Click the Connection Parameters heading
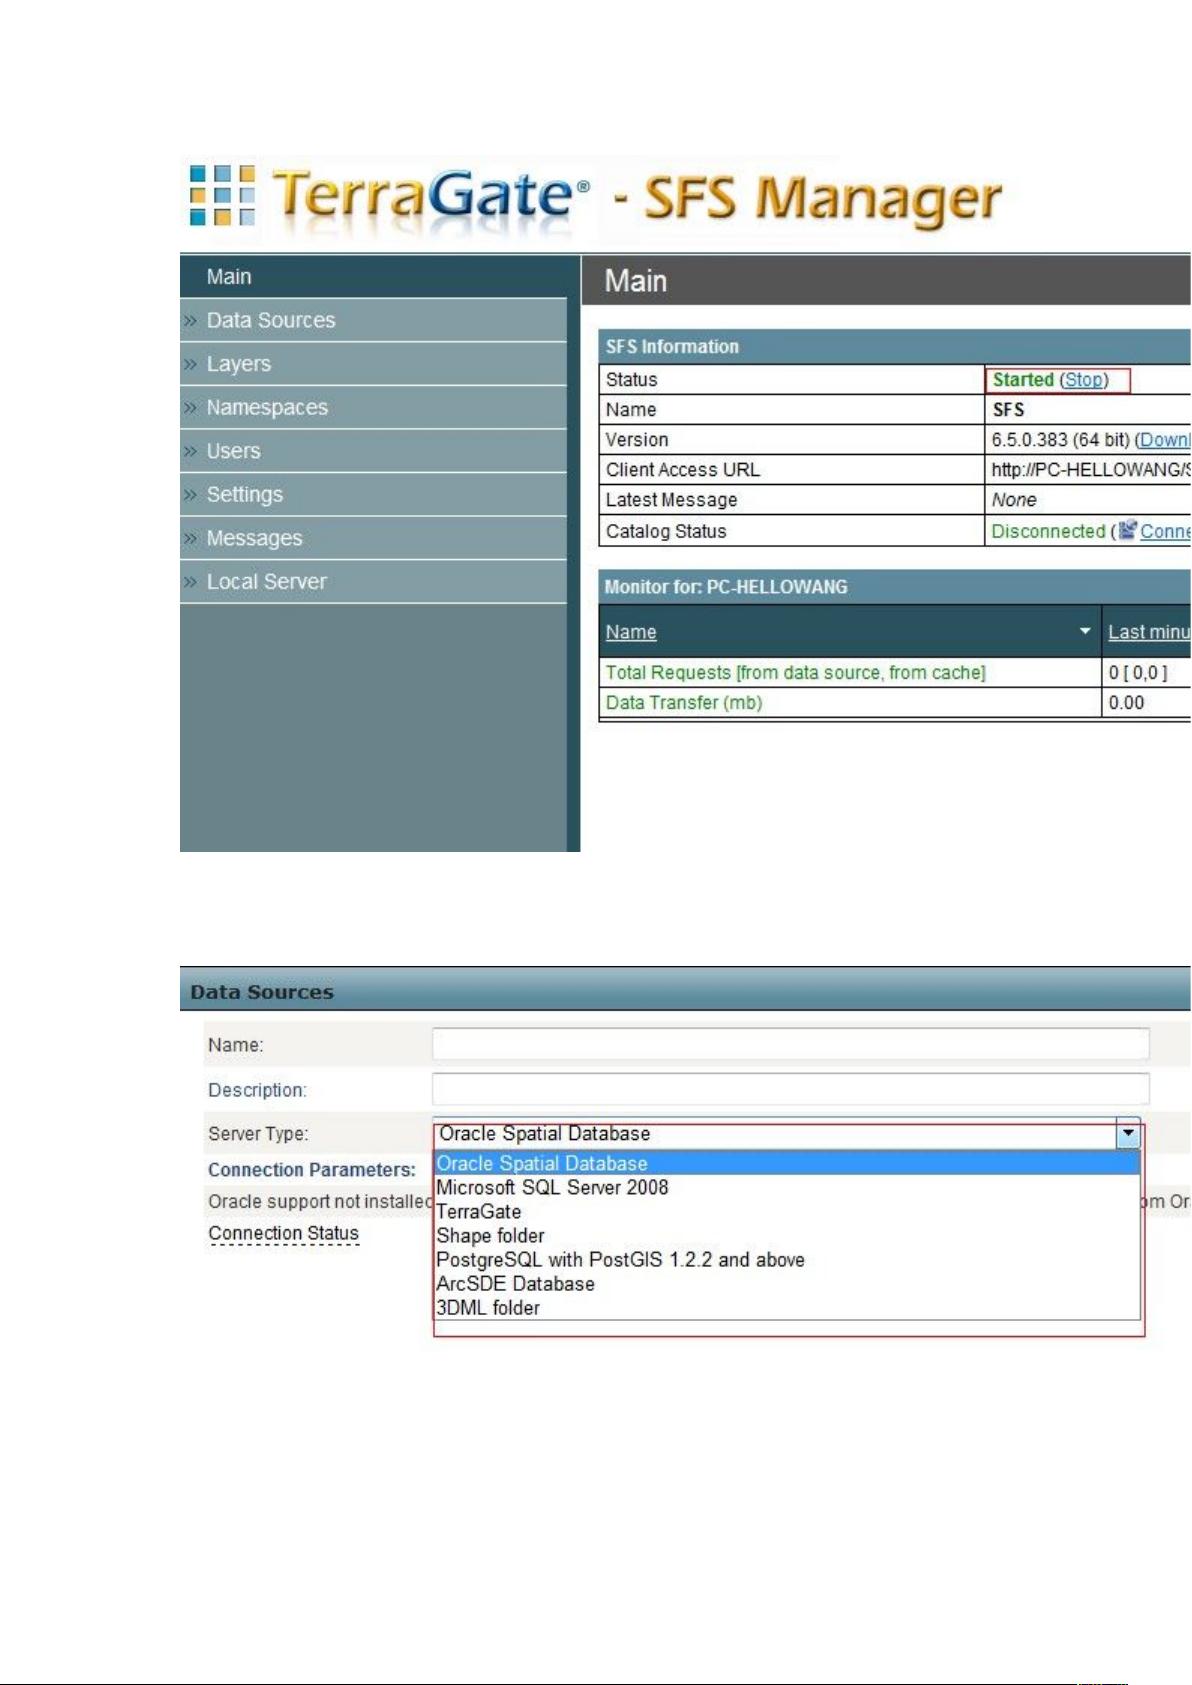This screenshot has width=1192, height=1685. pos(312,1170)
